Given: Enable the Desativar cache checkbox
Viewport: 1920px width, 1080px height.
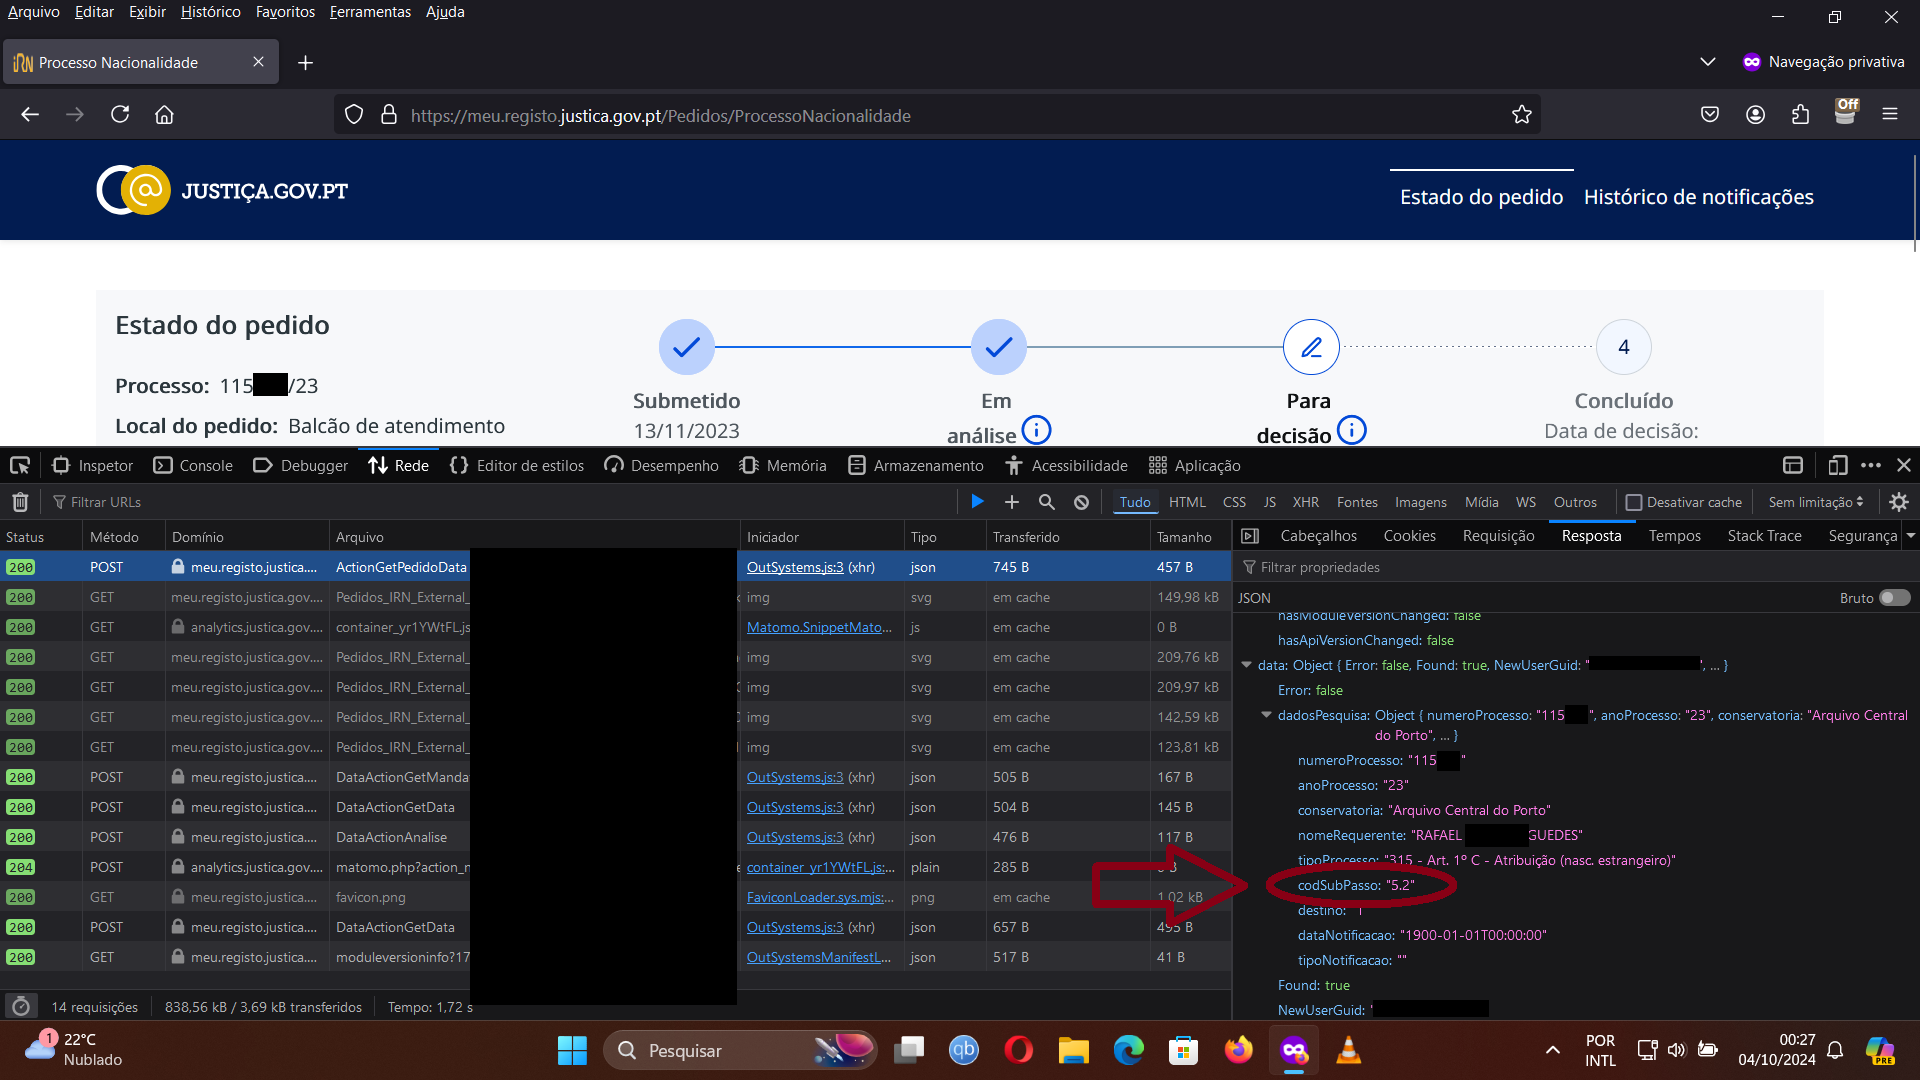Looking at the screenshot, I should 1634,503.
